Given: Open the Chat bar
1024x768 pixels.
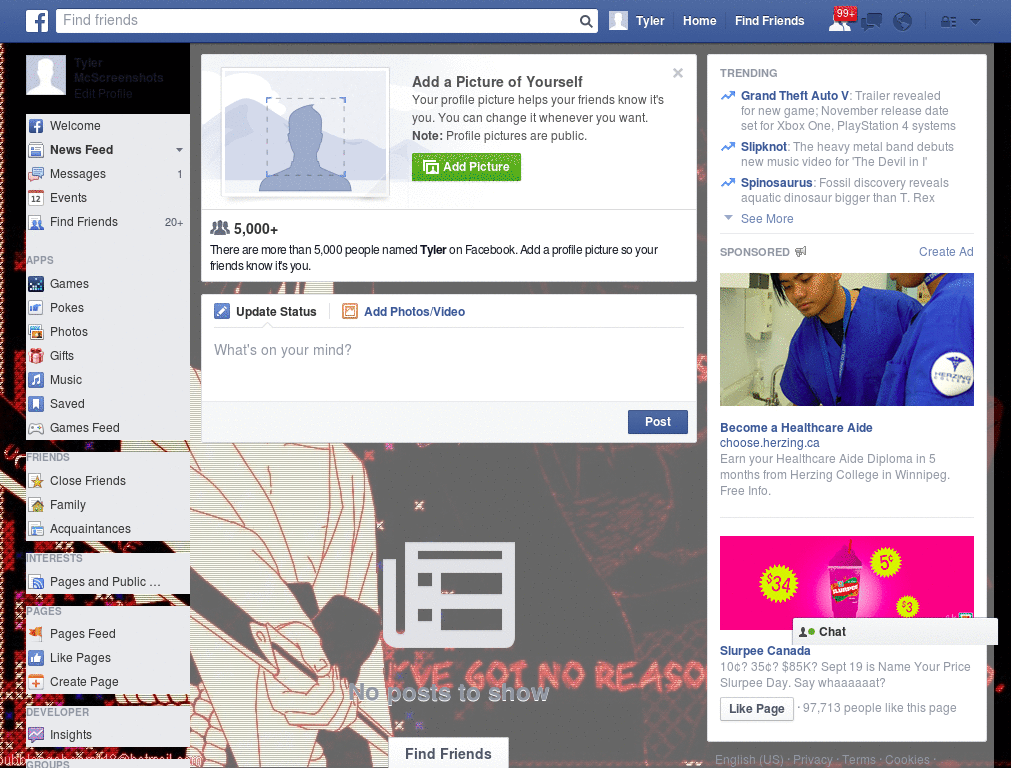Looking at the screenshot, I should [895, 632].
